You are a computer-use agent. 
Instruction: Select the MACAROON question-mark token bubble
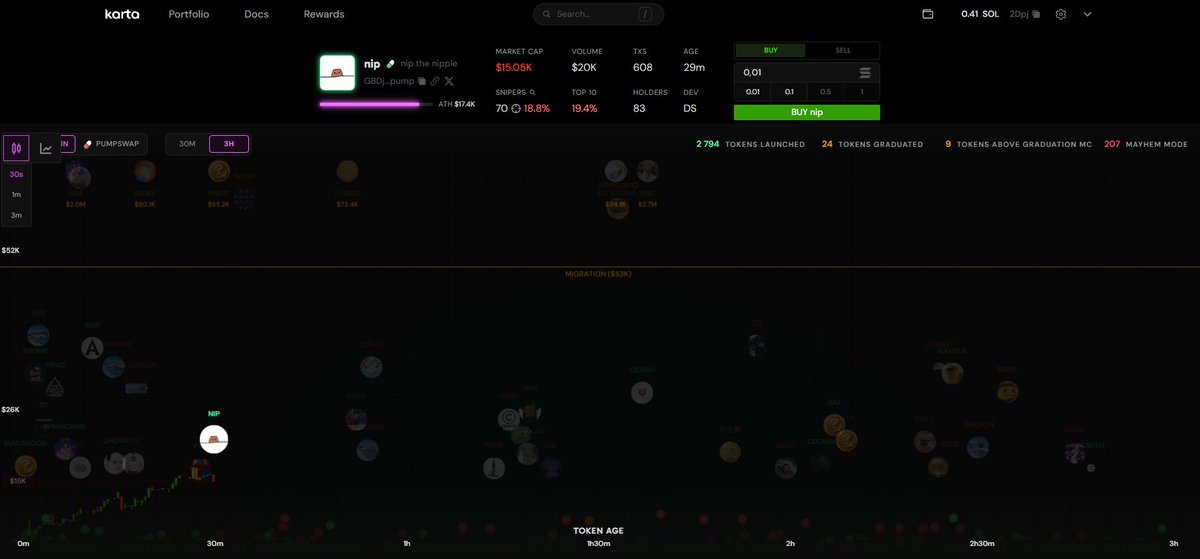tap(25, 464)
